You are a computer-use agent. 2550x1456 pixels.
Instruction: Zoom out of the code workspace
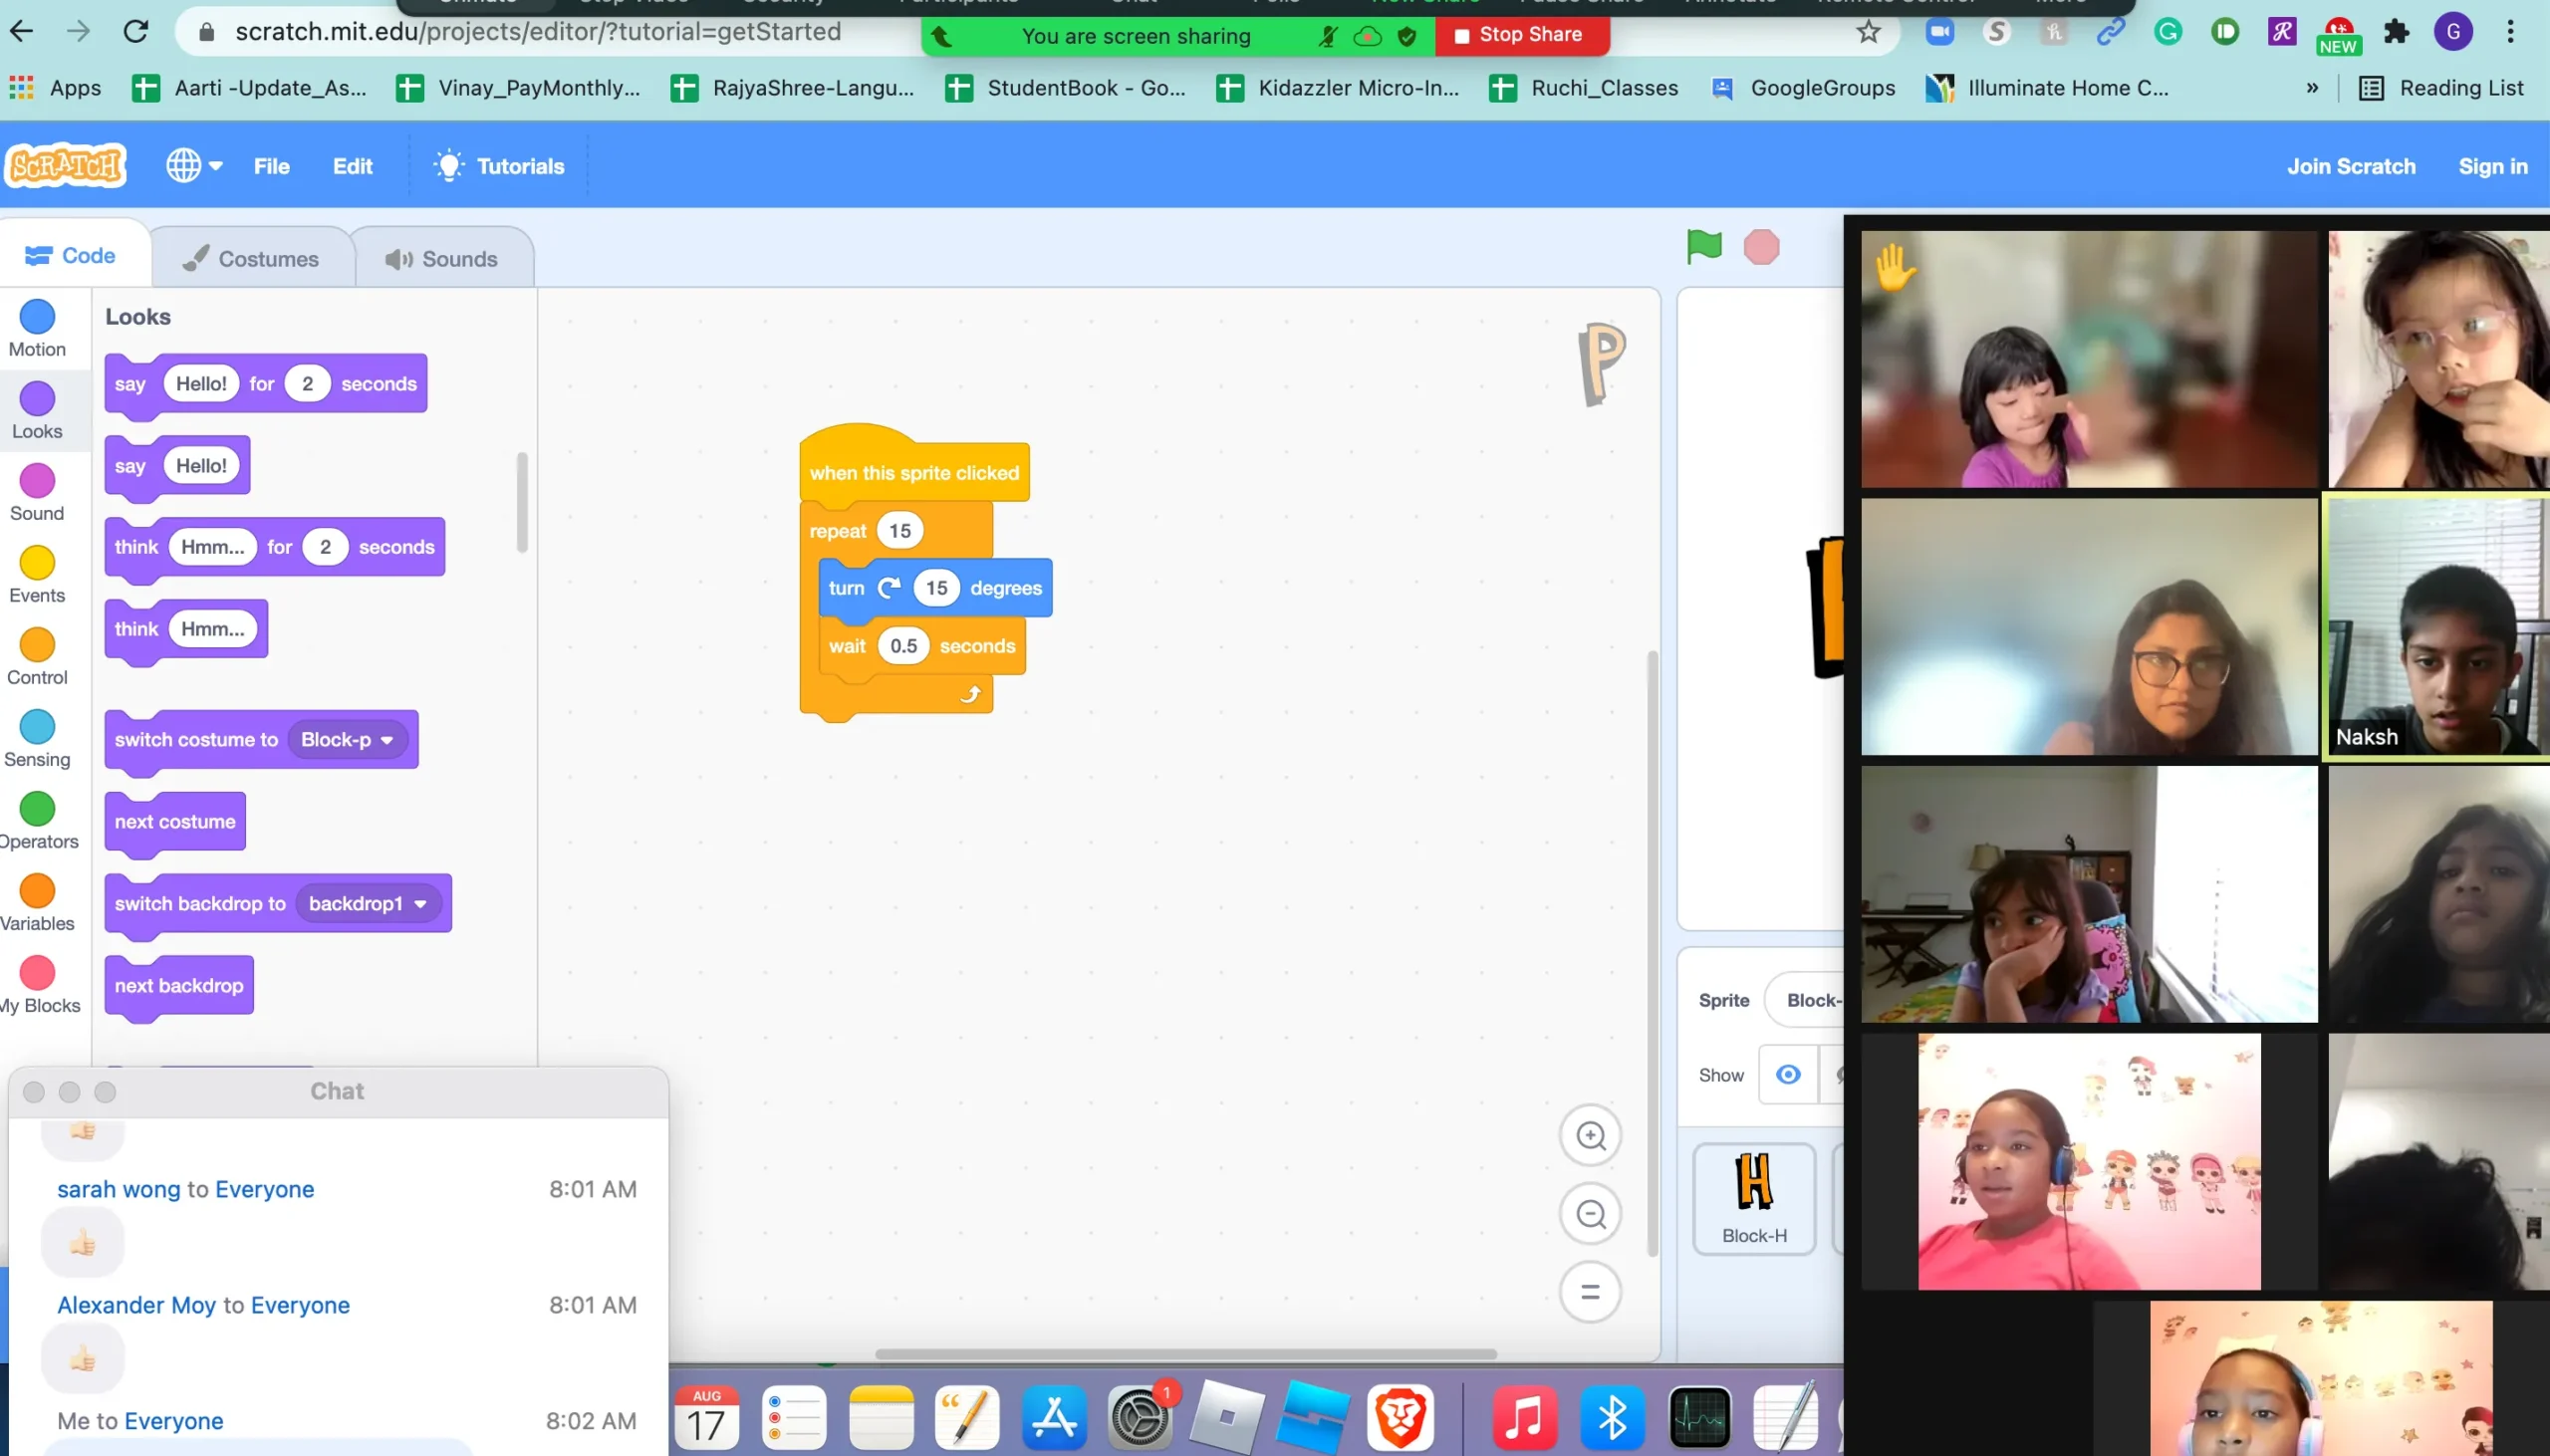coord(1590,1214)
